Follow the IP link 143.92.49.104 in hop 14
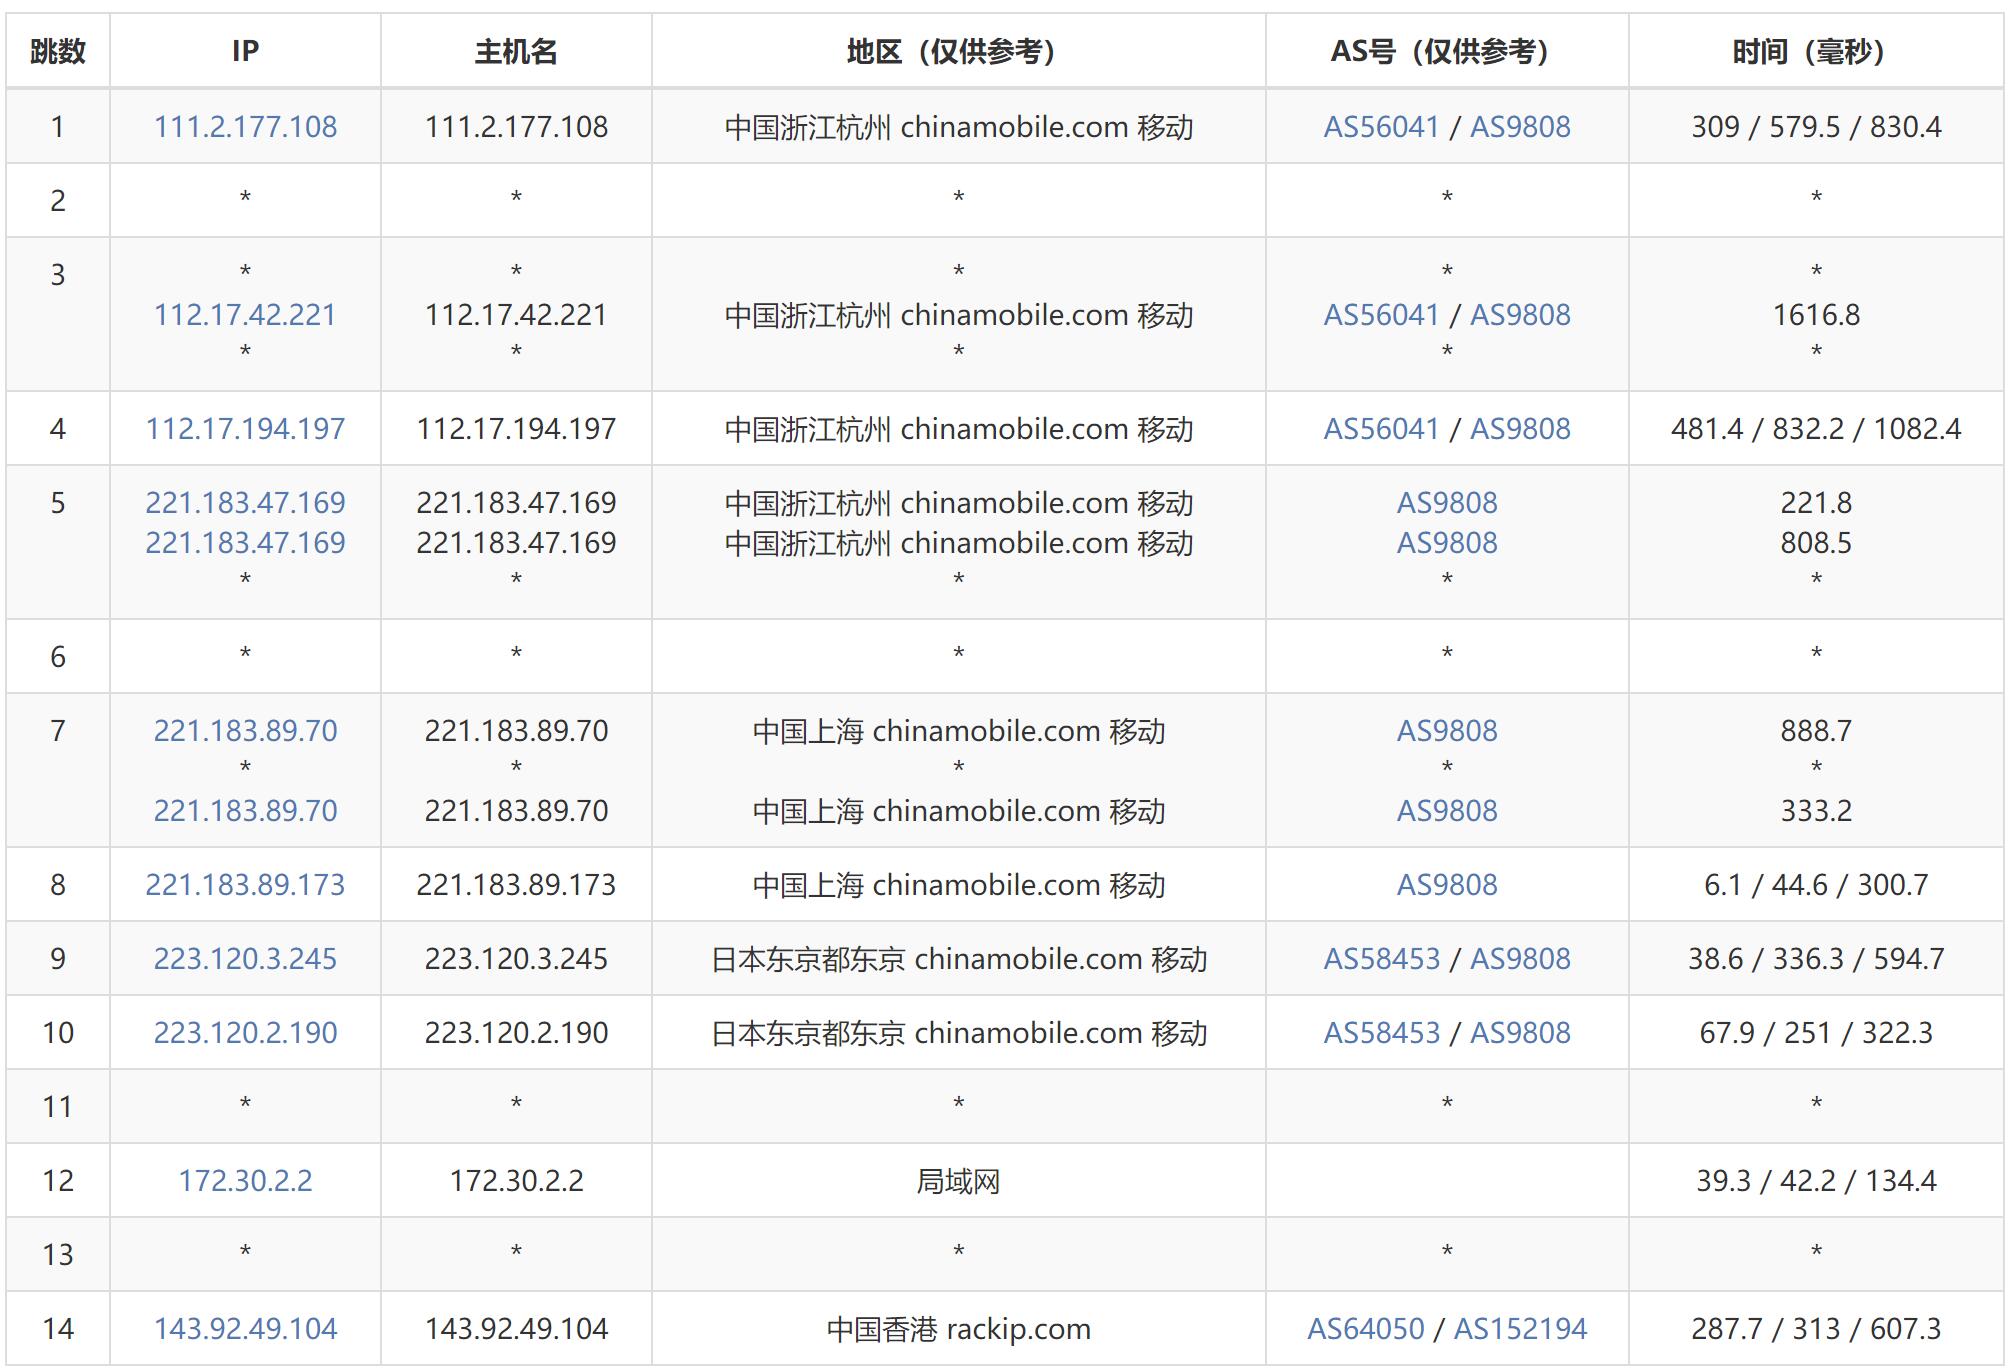 245,1329
